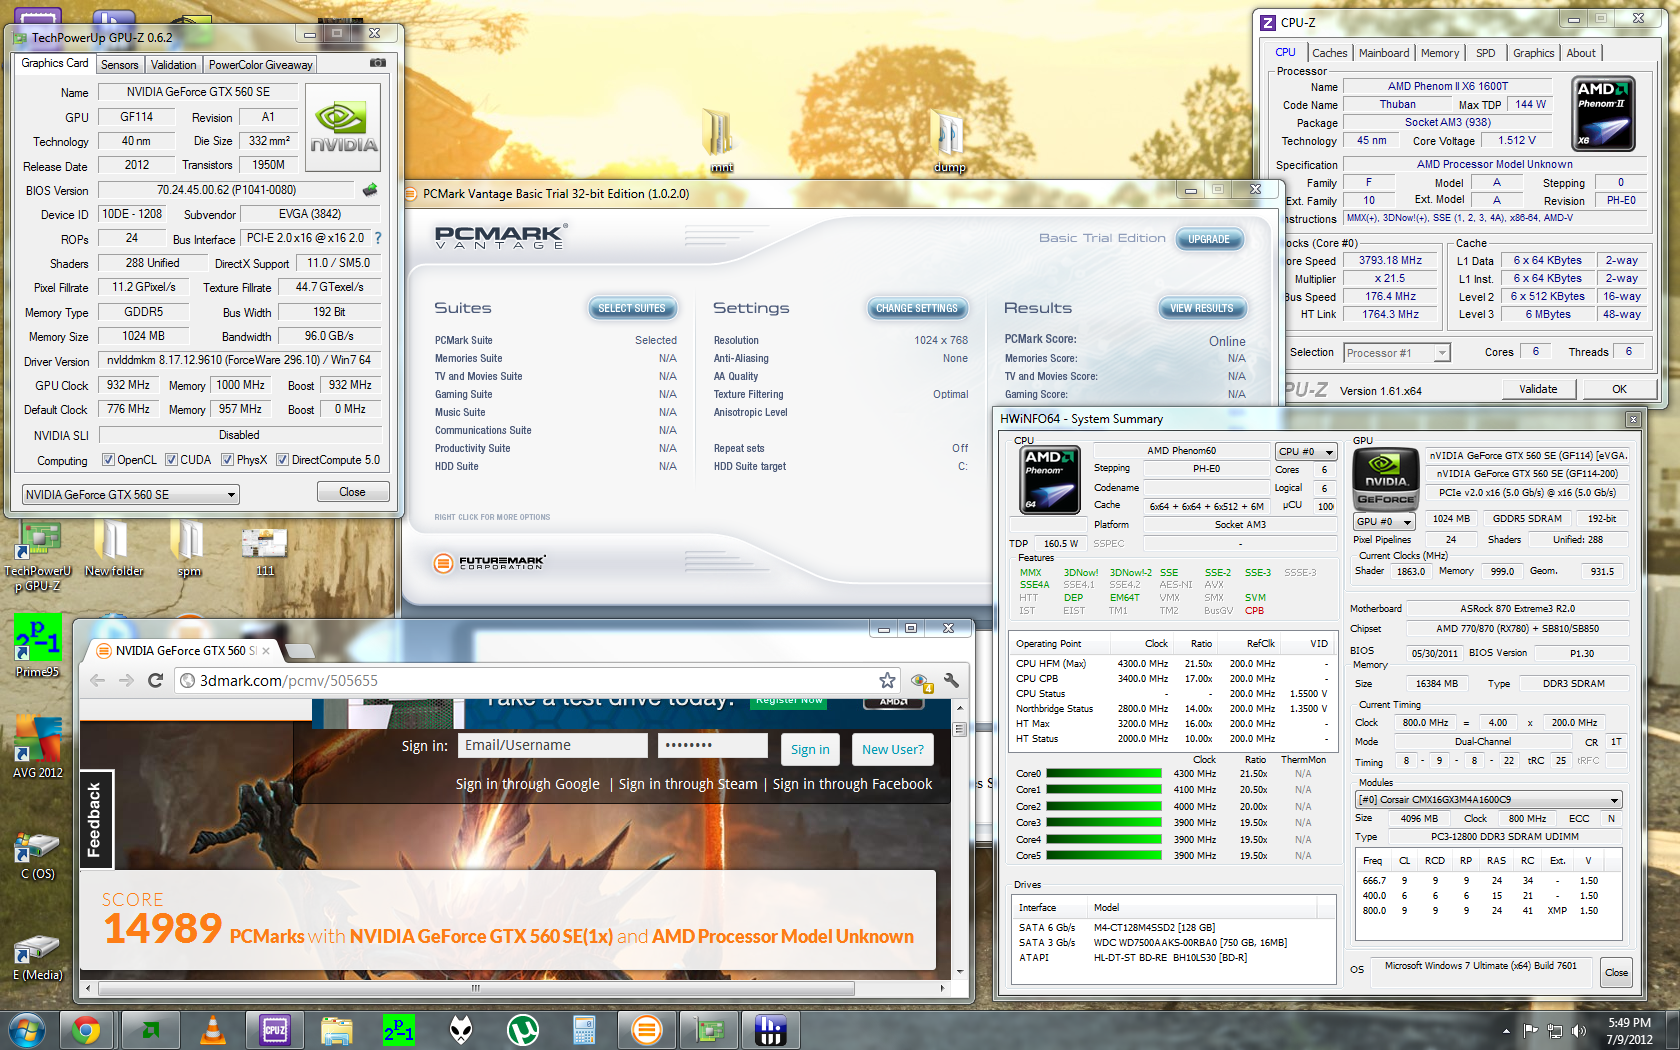The image size is (1680, 1050).
Task: Switch to the Sensors tab in GPU-Z
Action: click(x=120, y=65)
